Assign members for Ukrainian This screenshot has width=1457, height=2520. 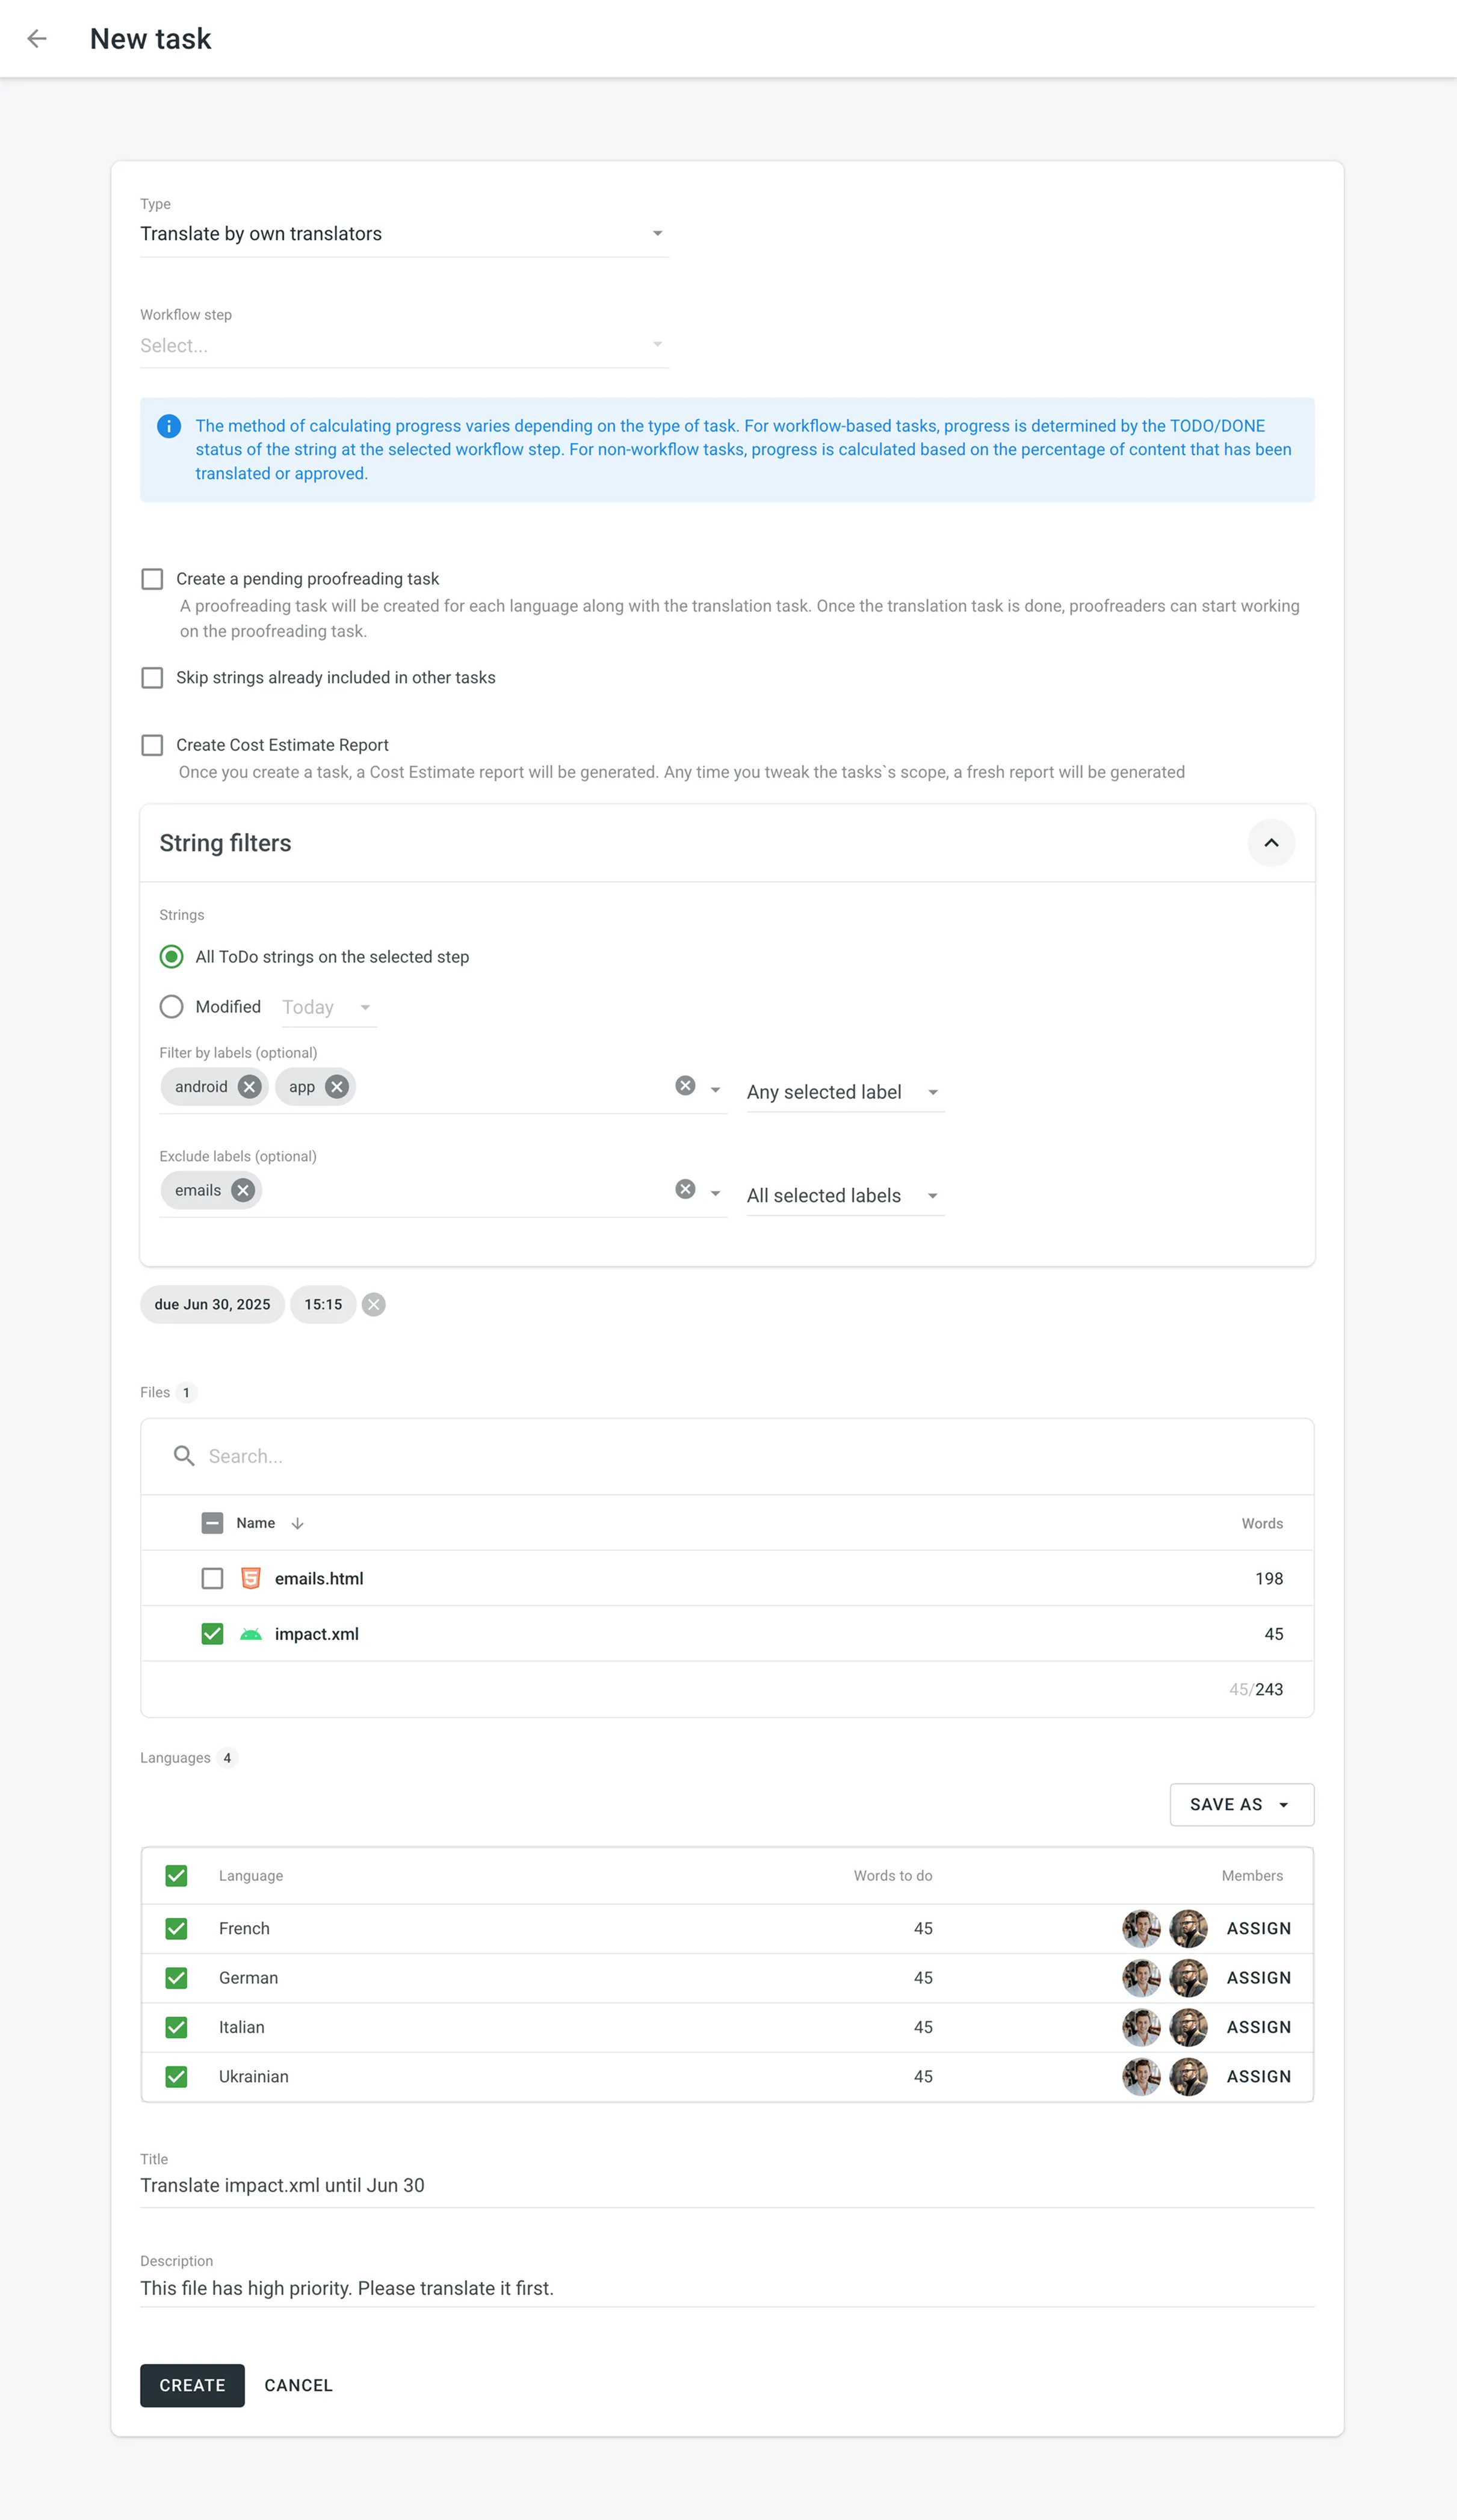click(x=1258, y=2076)
